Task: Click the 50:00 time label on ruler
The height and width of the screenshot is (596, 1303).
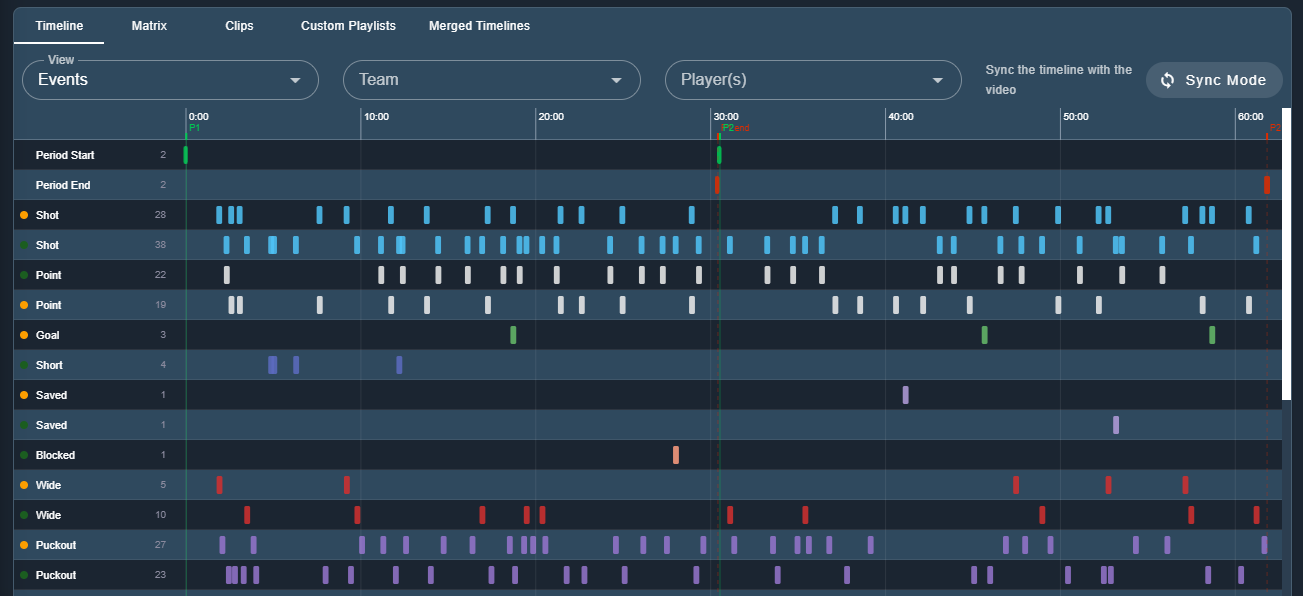Action: [1075, 117]
